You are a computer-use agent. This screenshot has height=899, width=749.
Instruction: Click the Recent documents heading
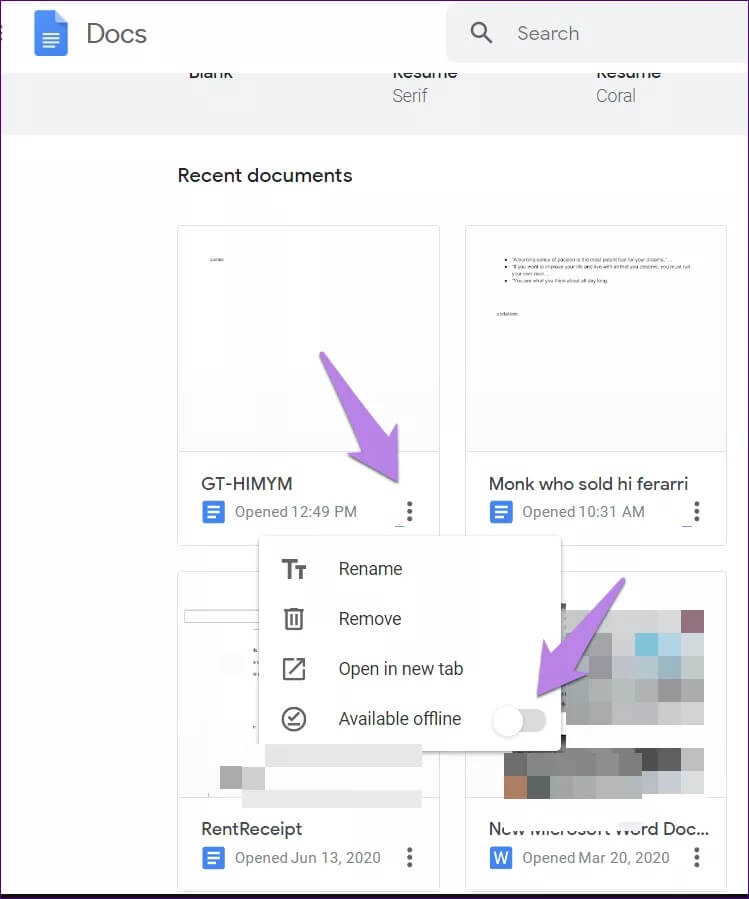[265, 175]
